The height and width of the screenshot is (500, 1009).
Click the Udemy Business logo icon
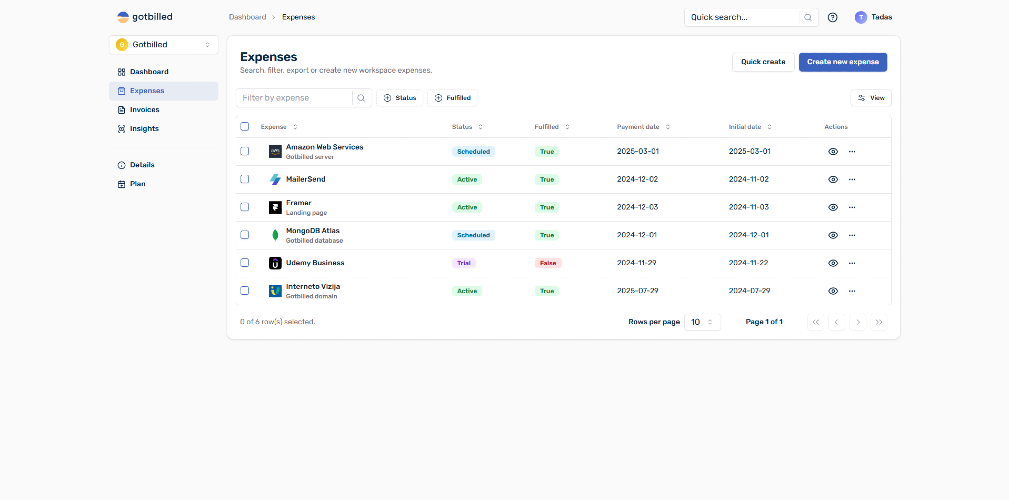coord(275,263)
